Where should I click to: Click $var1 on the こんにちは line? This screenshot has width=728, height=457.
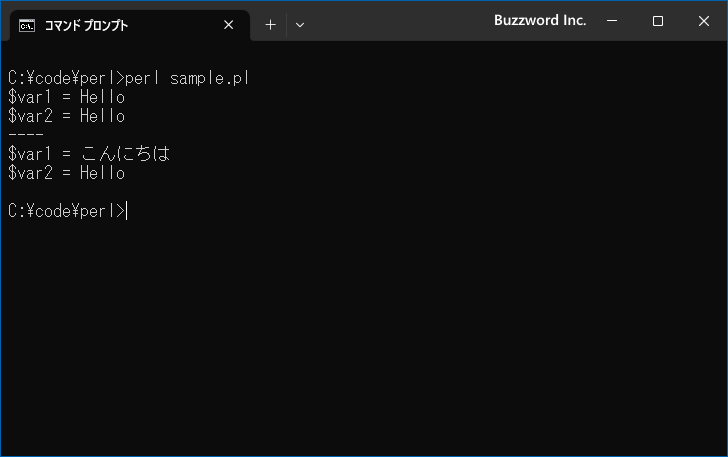(x=29, y=154)
